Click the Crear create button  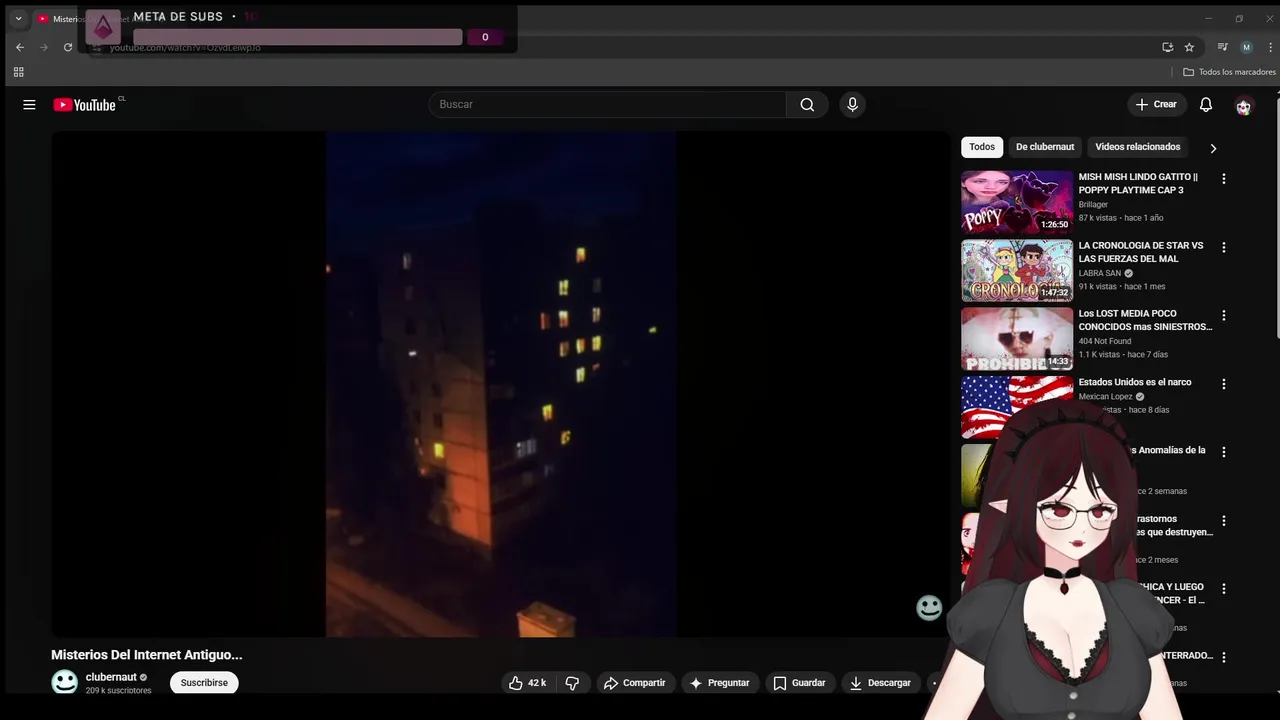tap(1156, 105)
